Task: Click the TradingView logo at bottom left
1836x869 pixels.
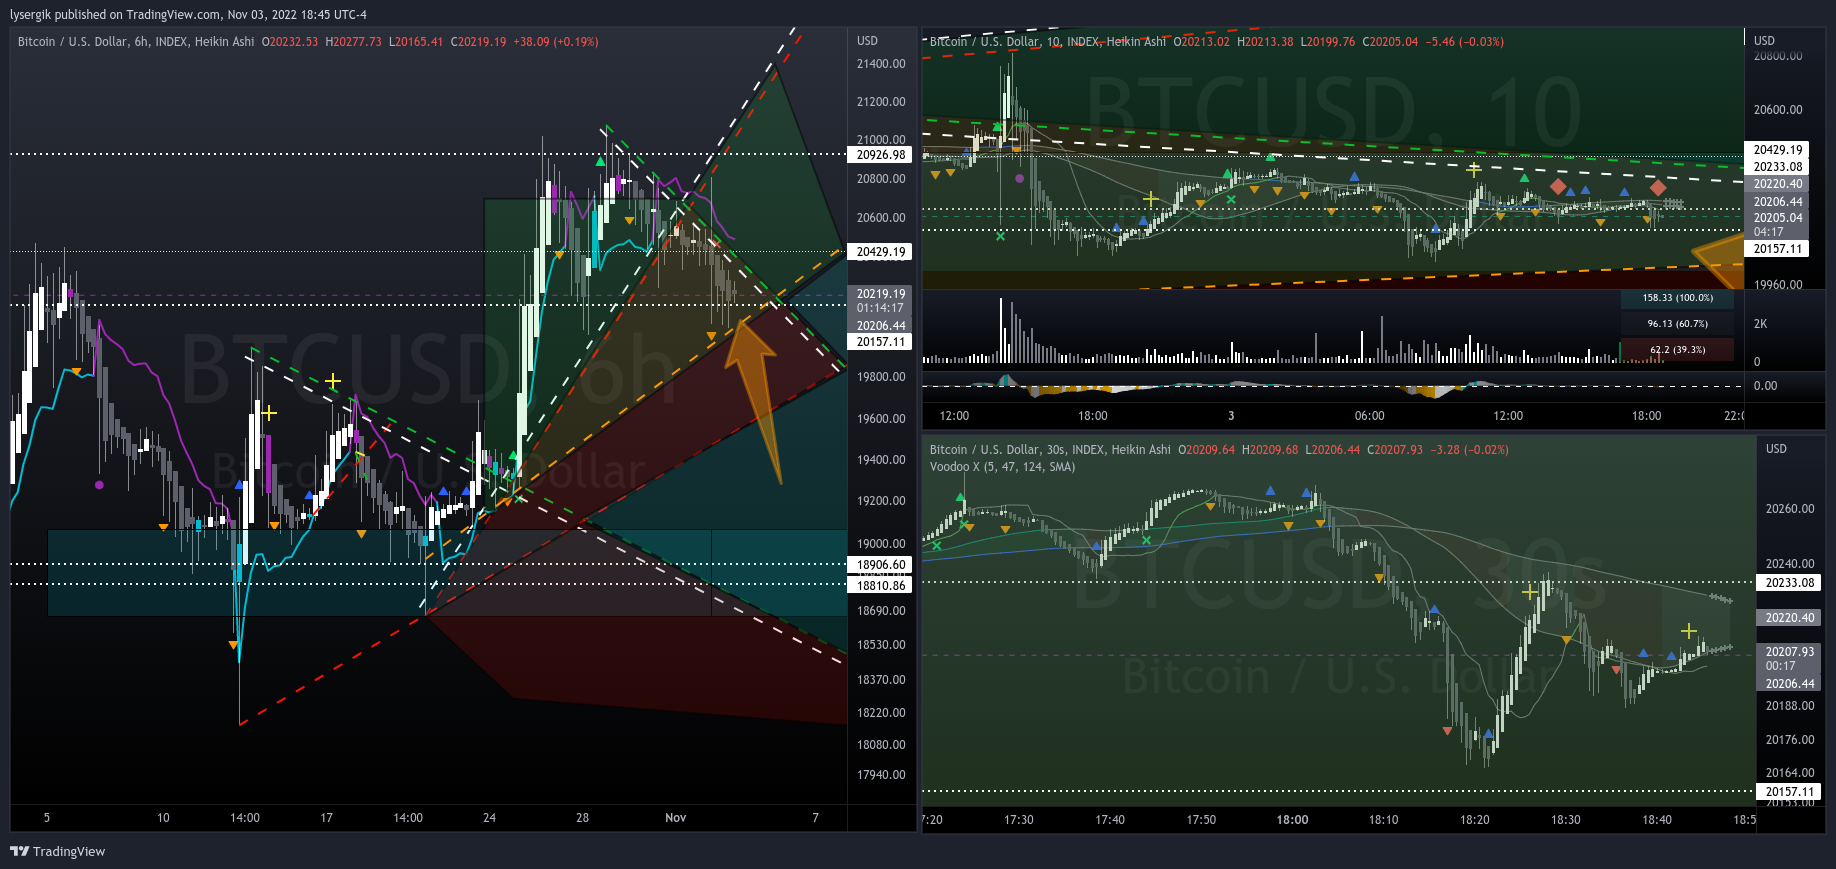Action: click(x=58, y=851)
